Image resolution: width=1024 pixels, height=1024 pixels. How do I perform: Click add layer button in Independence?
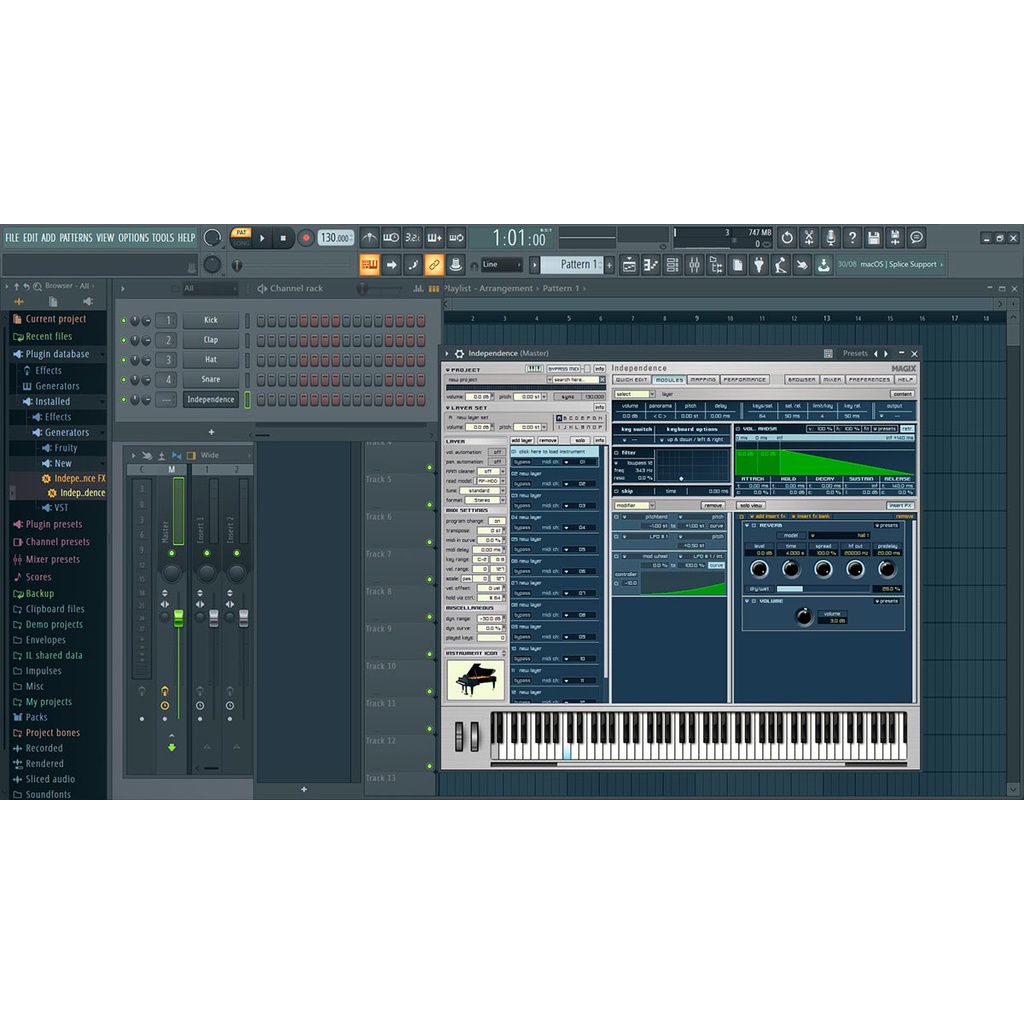522,441
